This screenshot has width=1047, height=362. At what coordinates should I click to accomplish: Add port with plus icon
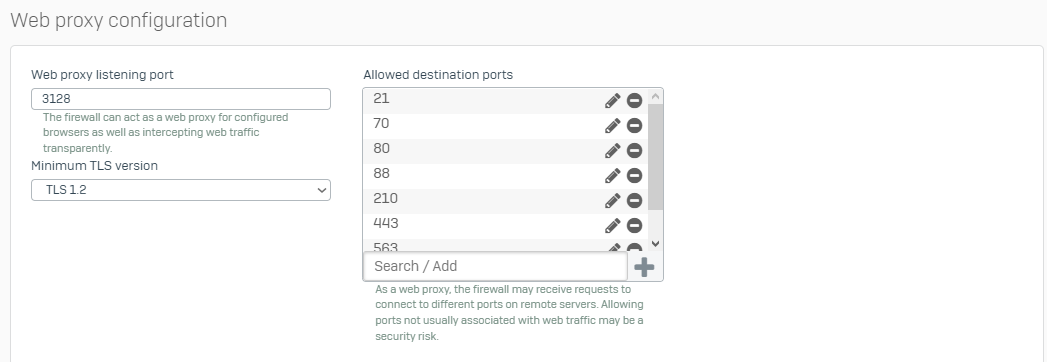click(x=644, y=267)
